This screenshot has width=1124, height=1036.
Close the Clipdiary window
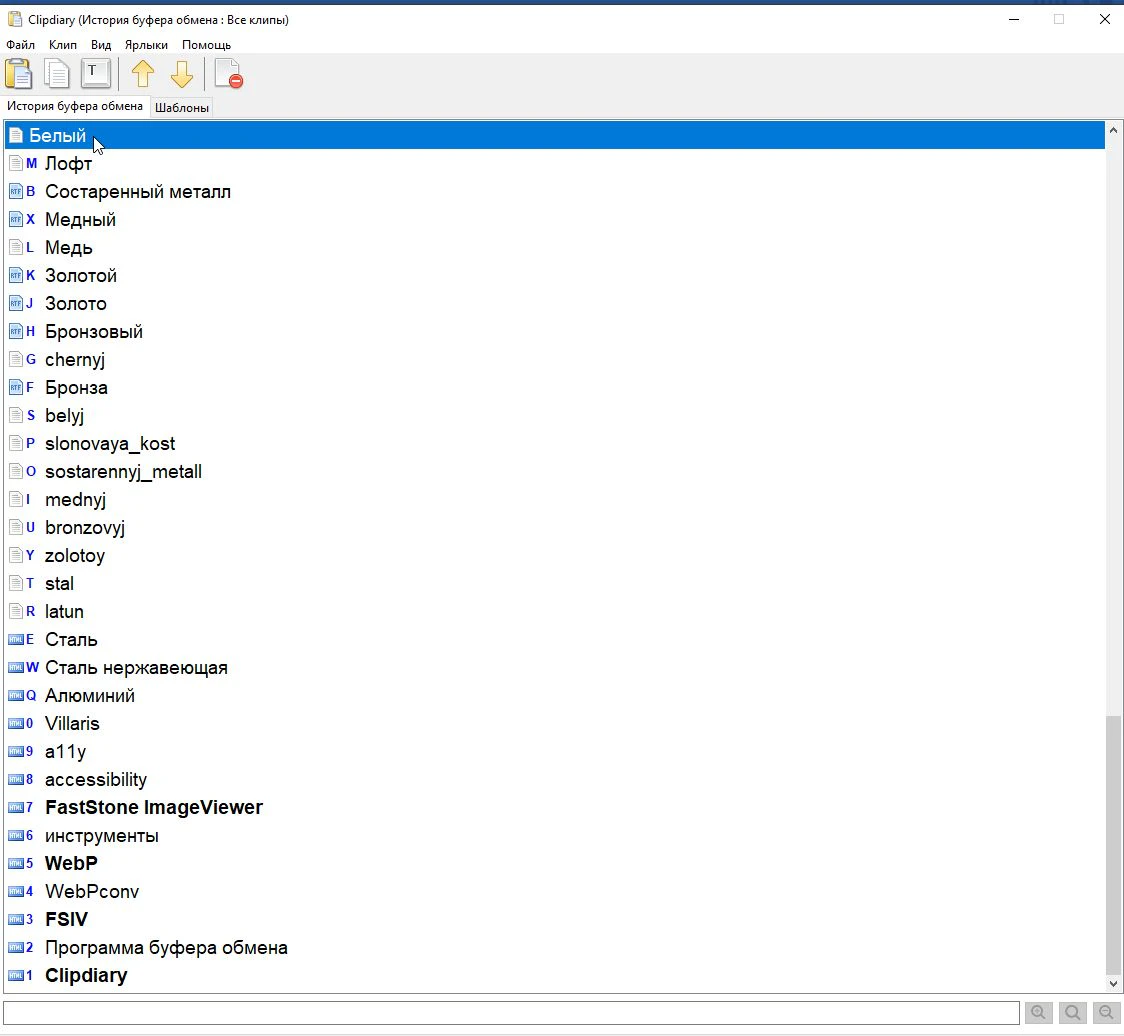pos(1105,19)
